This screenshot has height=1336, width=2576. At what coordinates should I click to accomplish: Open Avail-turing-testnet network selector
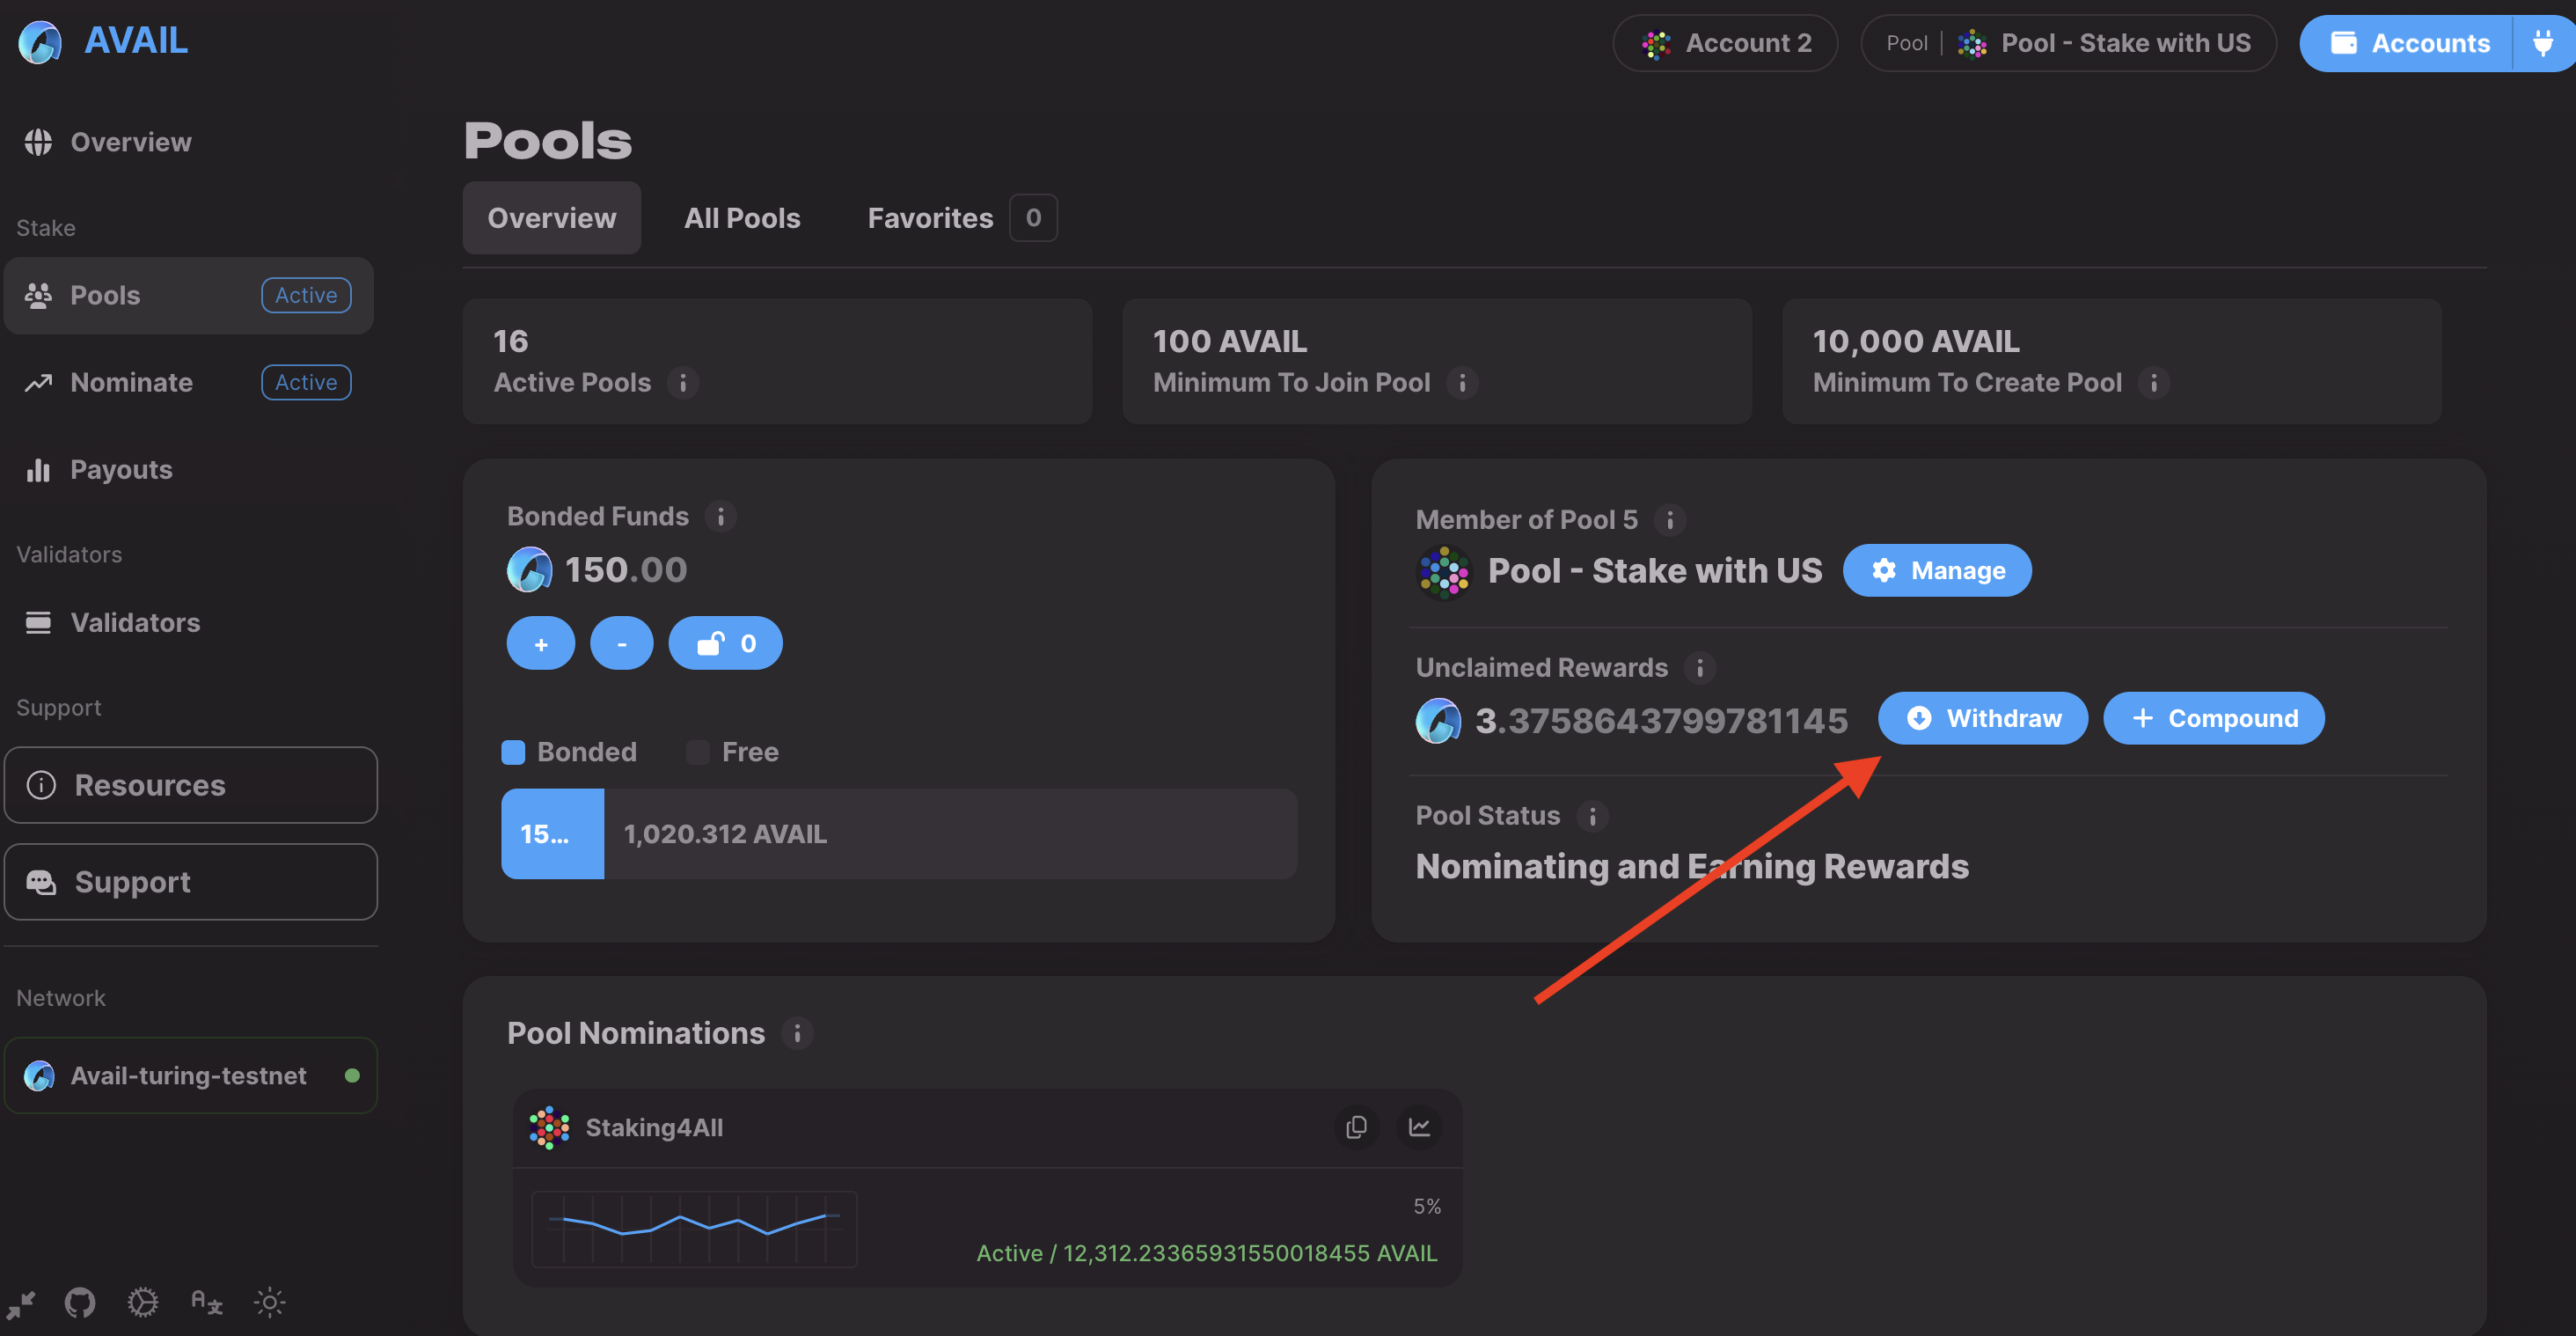[x=190, y=1075]
